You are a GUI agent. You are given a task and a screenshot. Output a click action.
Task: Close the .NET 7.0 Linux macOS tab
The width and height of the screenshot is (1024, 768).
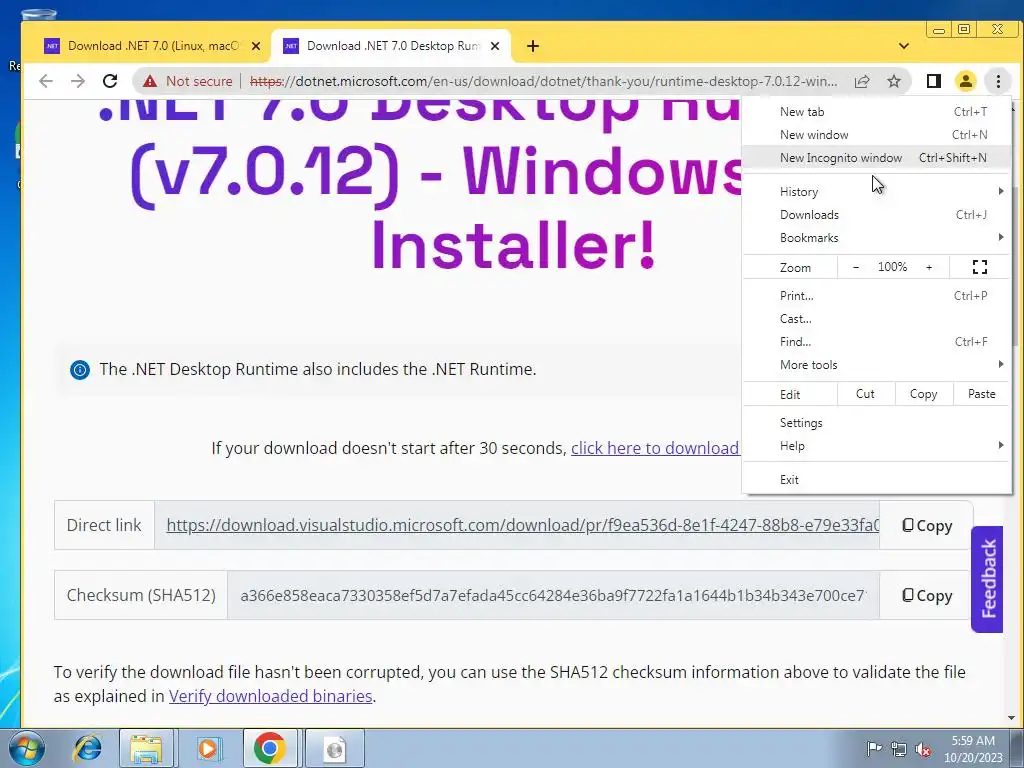click(x=256, y=46)
